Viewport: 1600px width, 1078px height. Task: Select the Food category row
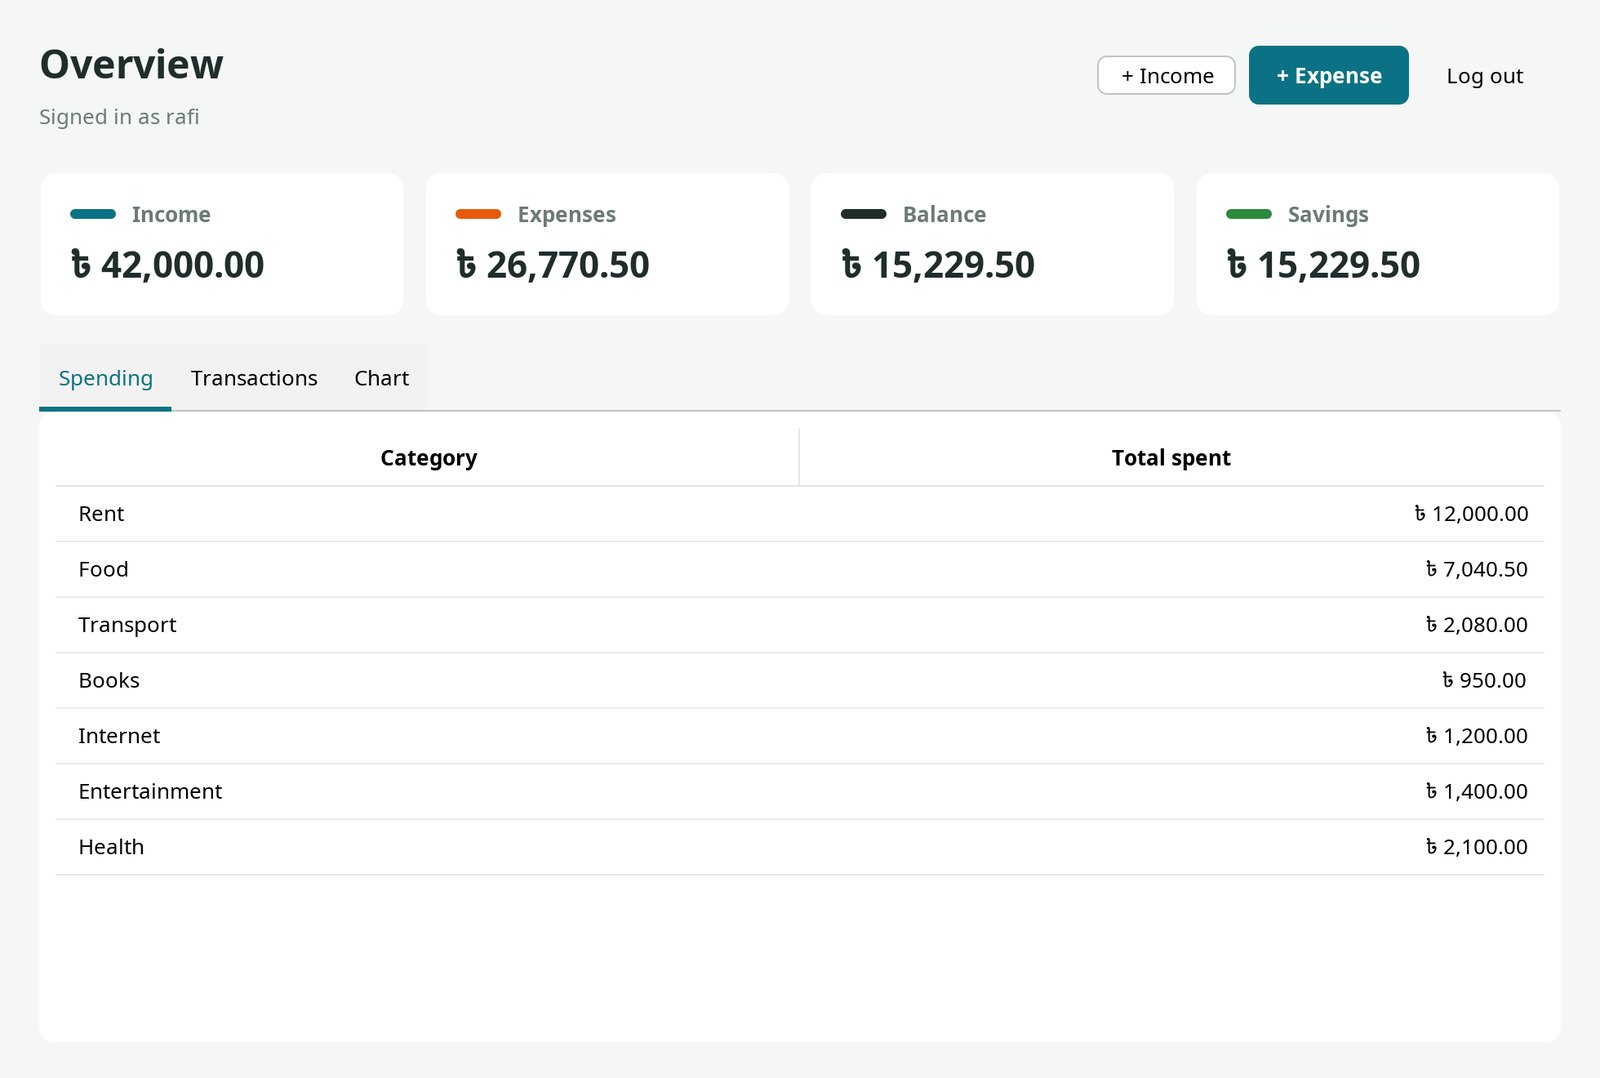(x=800, y=569)
